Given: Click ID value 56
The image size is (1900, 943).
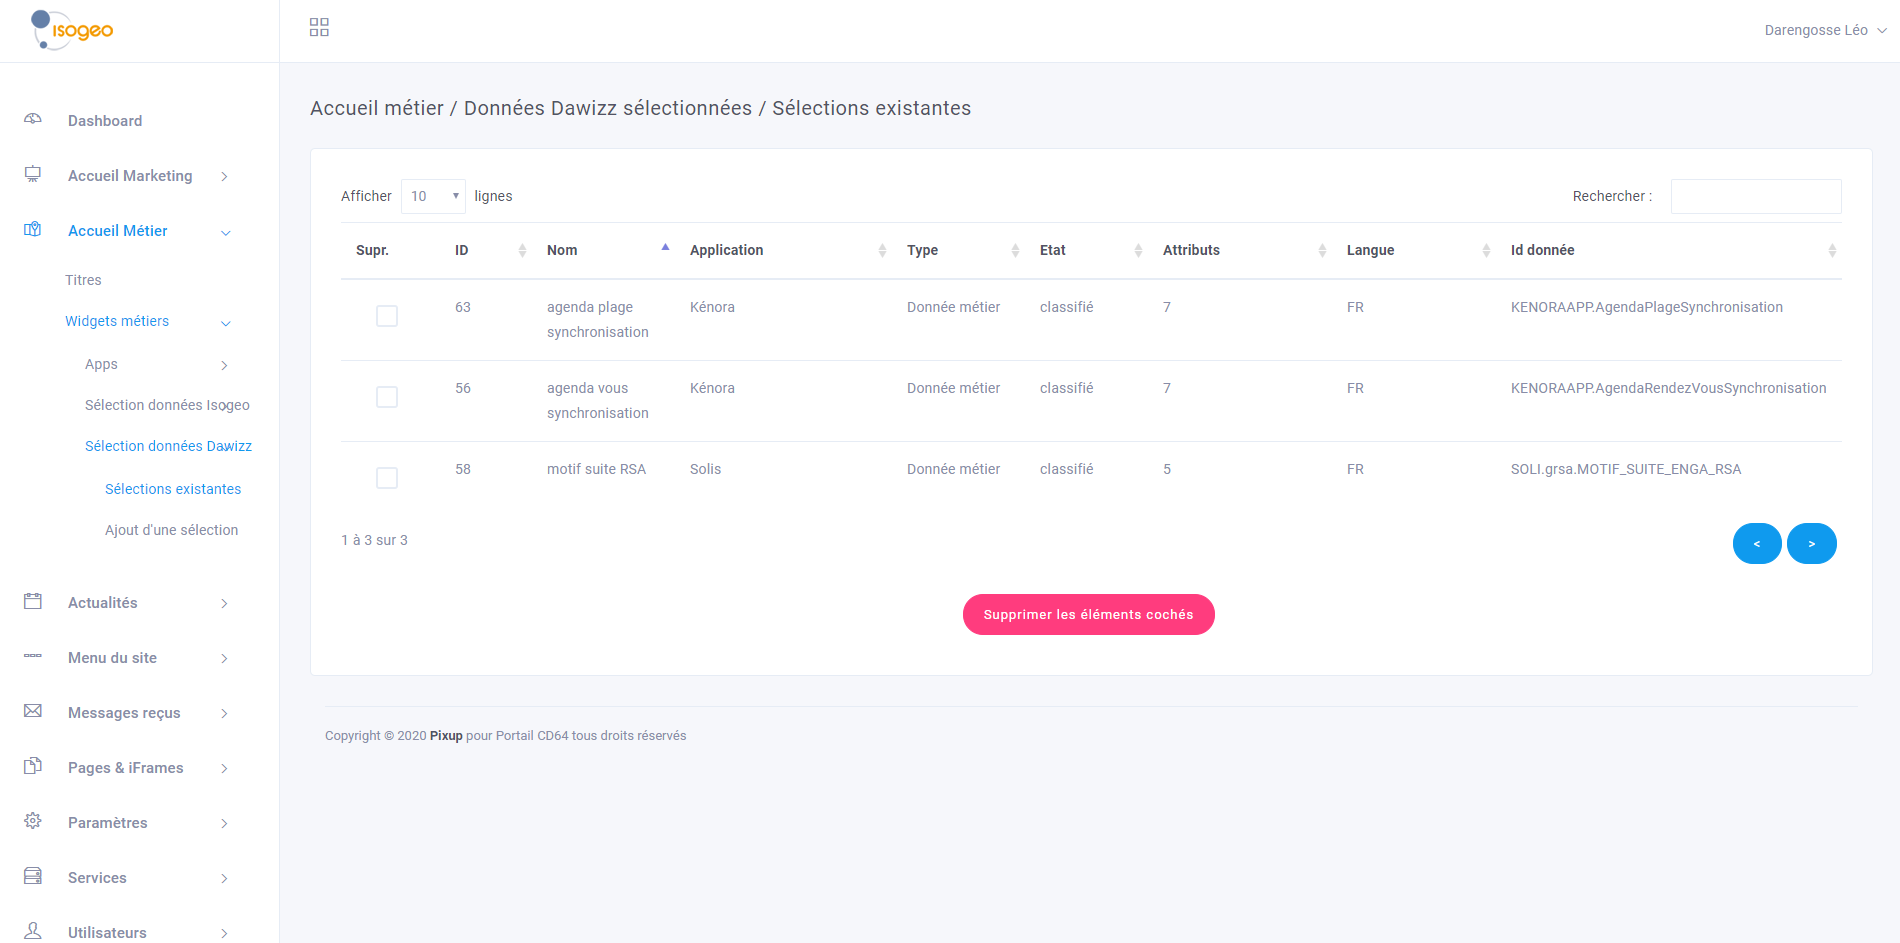Looking at the screenshot, I should pos(462,388).
